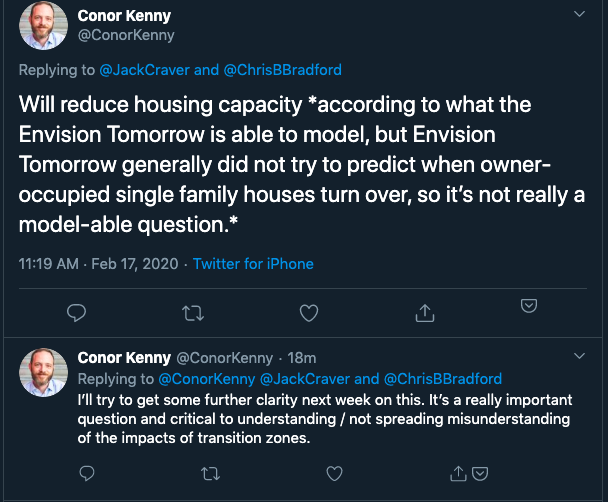Share the main tweet via upload icon
This screenshot has width=608, height=502.
point(425,313)
